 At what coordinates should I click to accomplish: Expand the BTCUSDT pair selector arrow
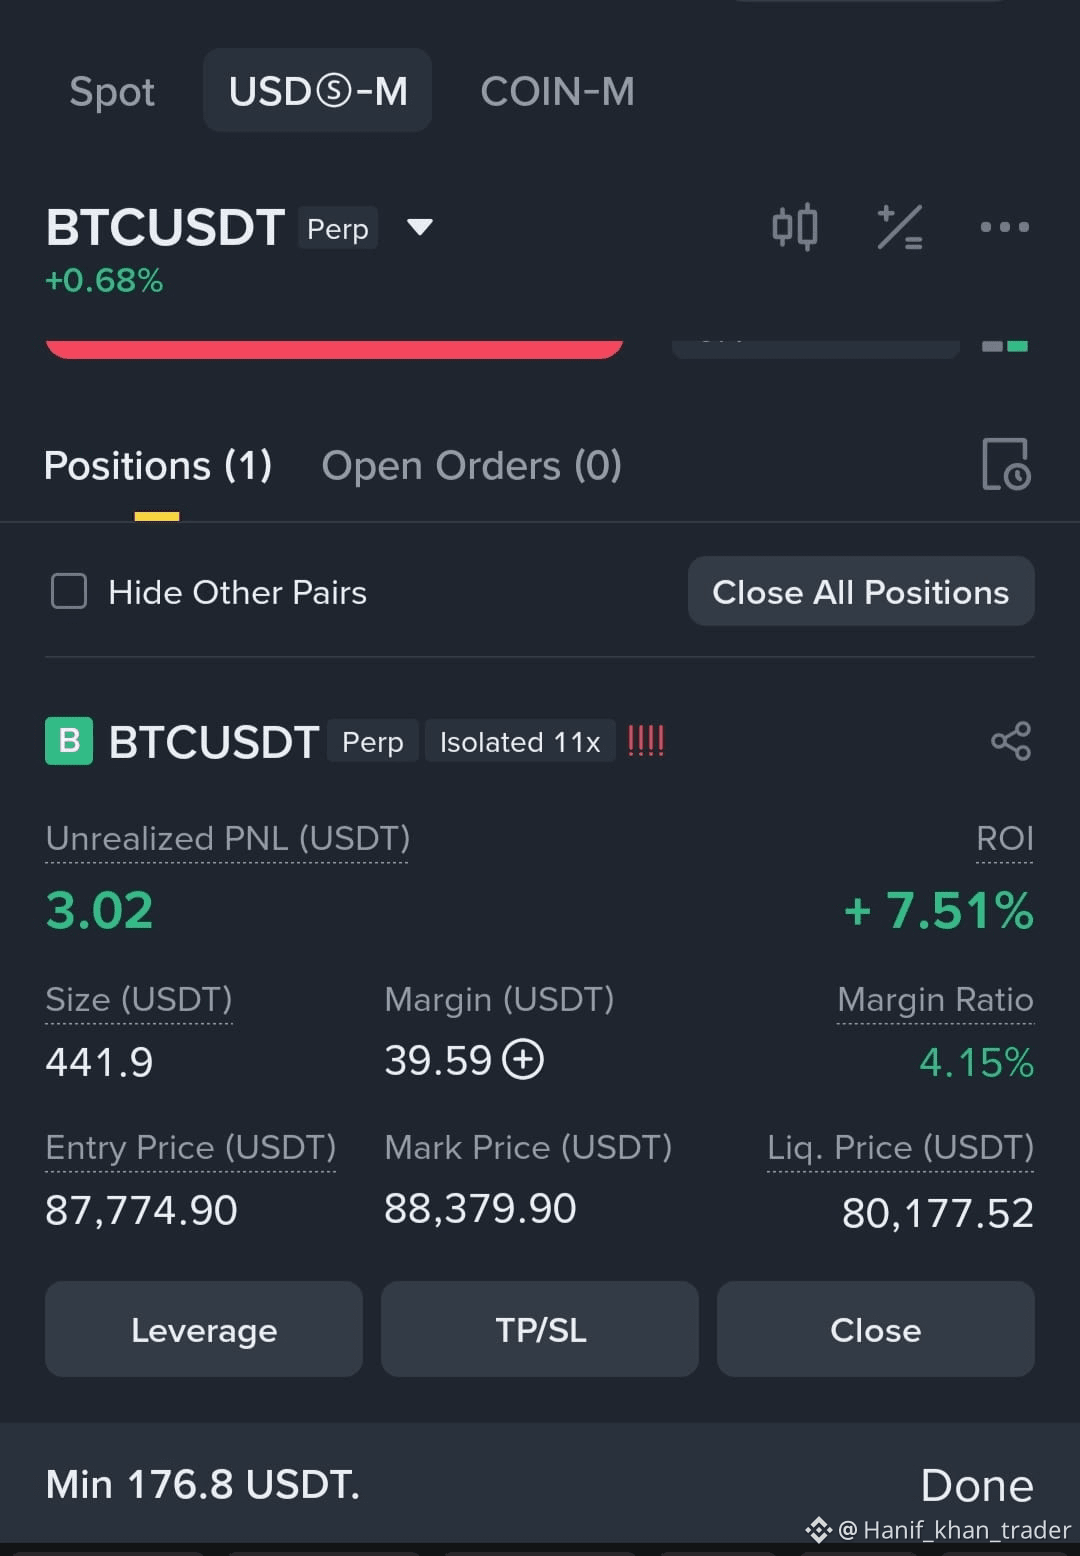[420, 228]
